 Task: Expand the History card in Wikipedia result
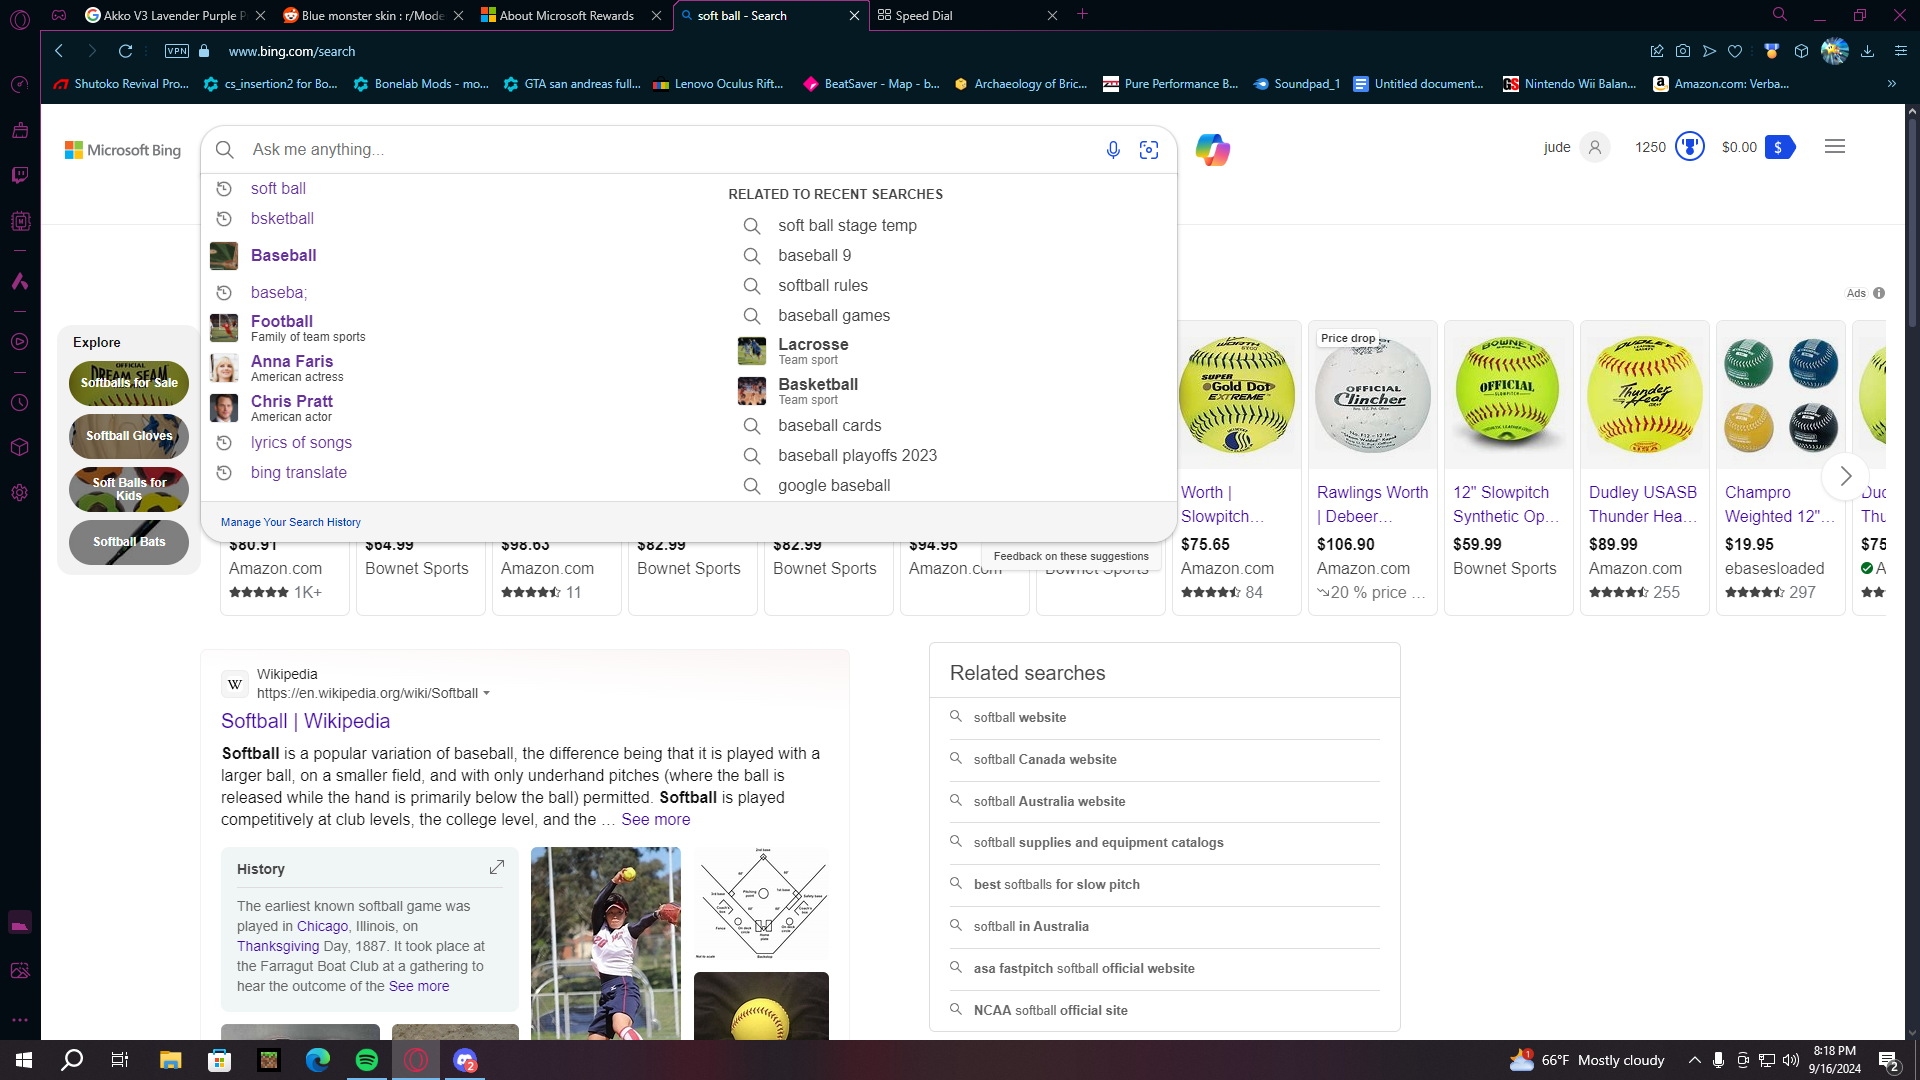497,868
